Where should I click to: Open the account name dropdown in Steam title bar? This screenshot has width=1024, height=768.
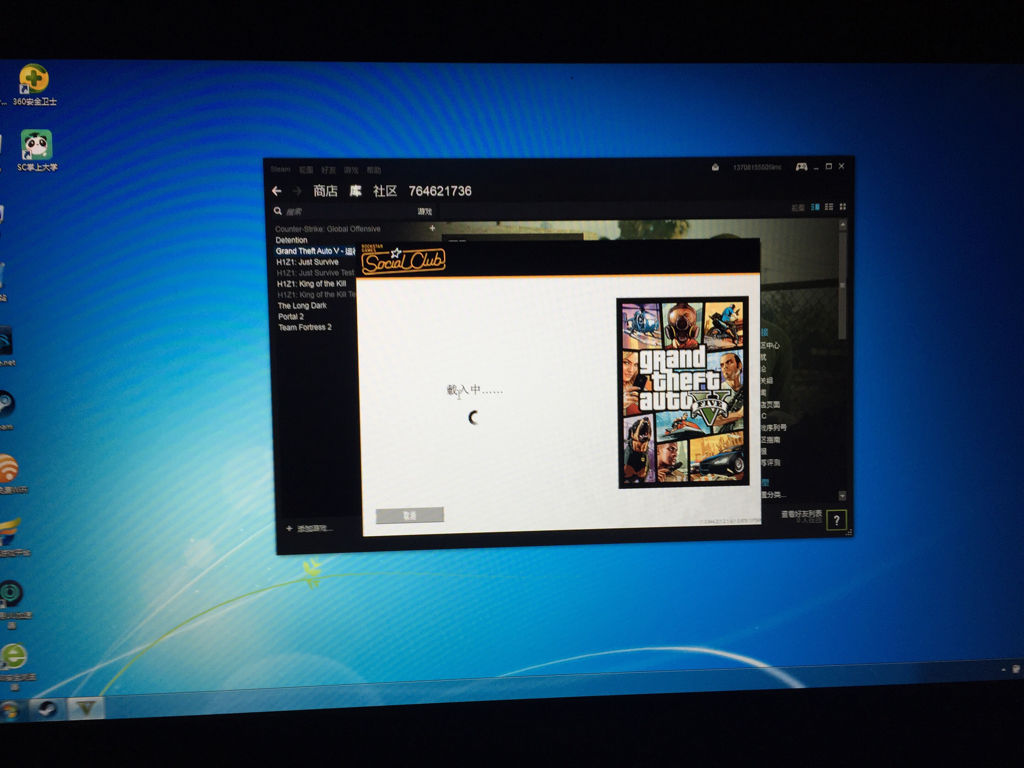(x=757, y=167)
